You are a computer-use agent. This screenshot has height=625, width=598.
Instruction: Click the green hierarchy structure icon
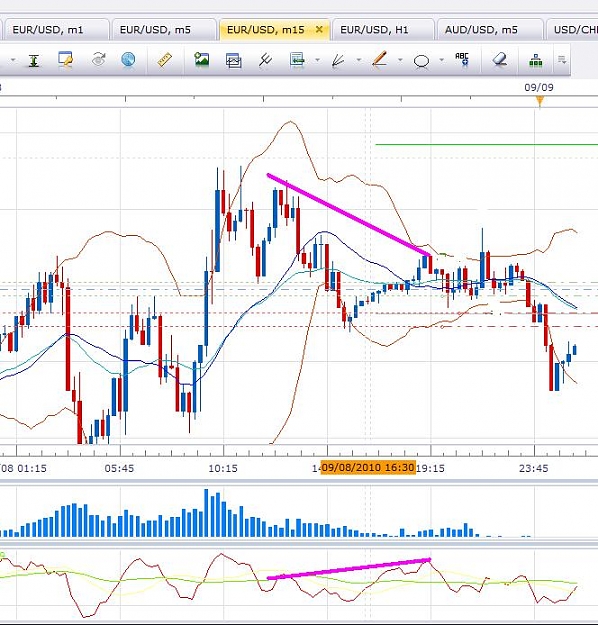535,61
